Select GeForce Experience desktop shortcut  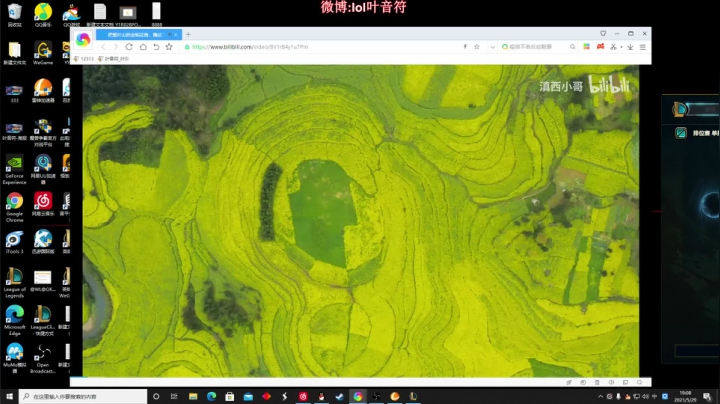pyautogui.click(x=15, y=169)
